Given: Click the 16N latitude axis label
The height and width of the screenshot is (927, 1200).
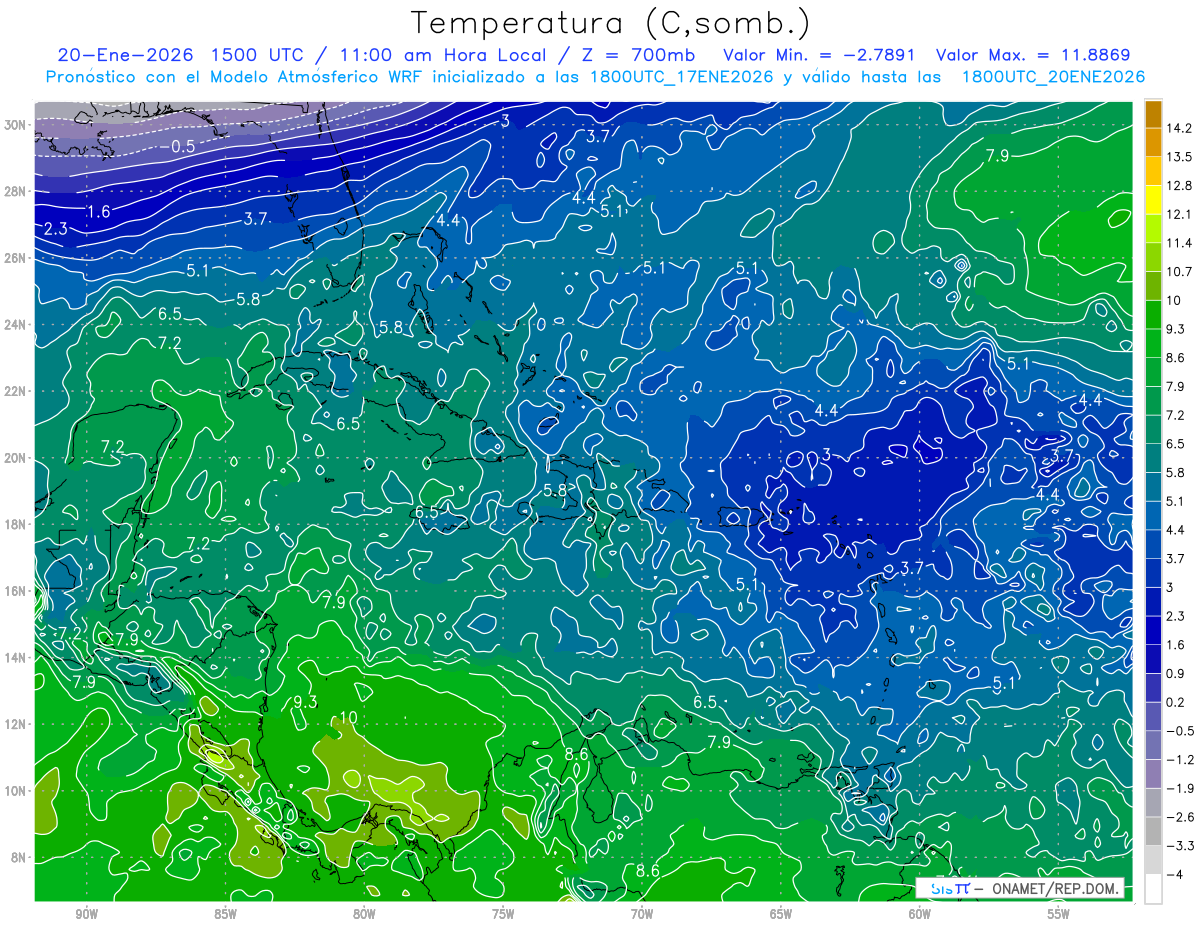Looking at the screenshot, I should click(15, 591).
